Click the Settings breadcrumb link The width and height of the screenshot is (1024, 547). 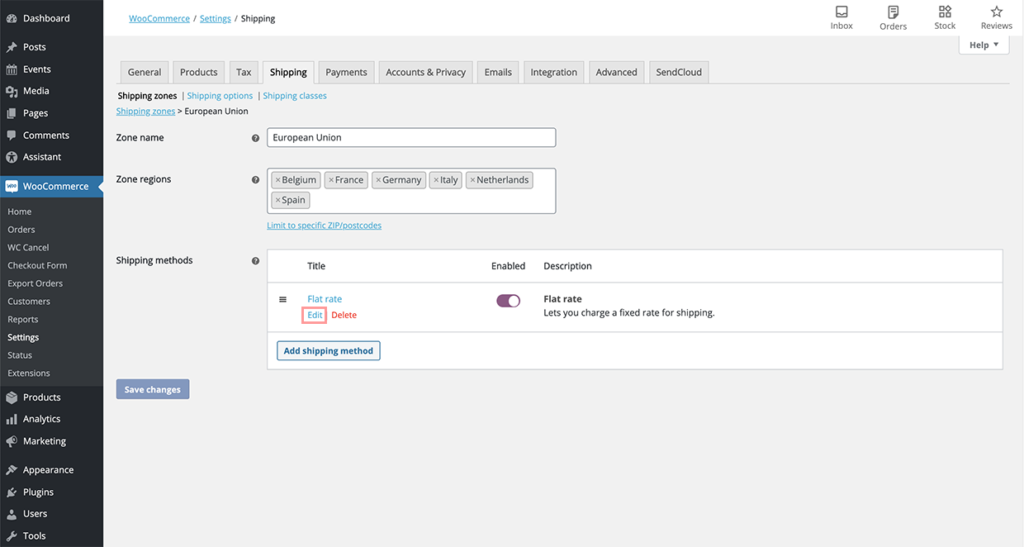pos(215,19)
